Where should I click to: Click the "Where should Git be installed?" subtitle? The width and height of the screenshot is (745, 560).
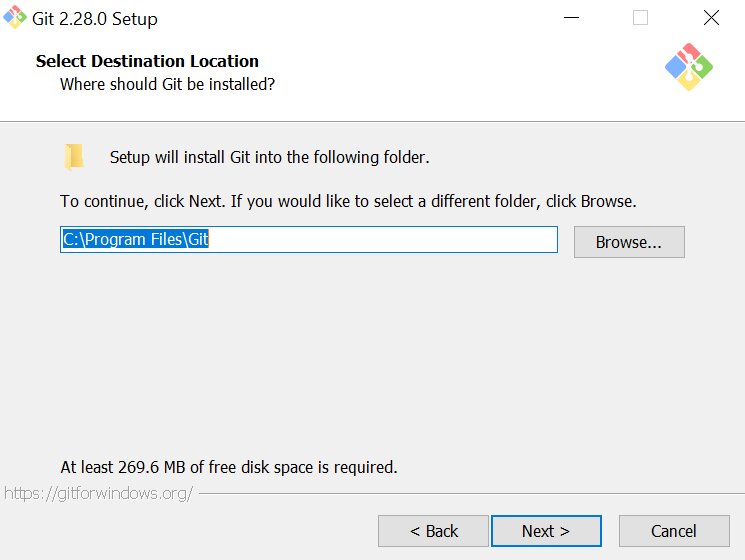167,84
